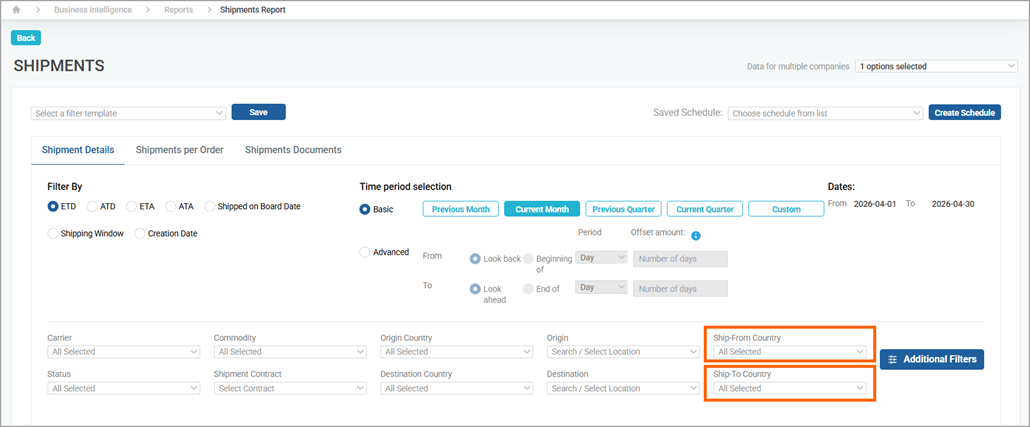The image size is (1030, 427).
Task: Open the Commodity dropdown
Action: coord(290,352)
